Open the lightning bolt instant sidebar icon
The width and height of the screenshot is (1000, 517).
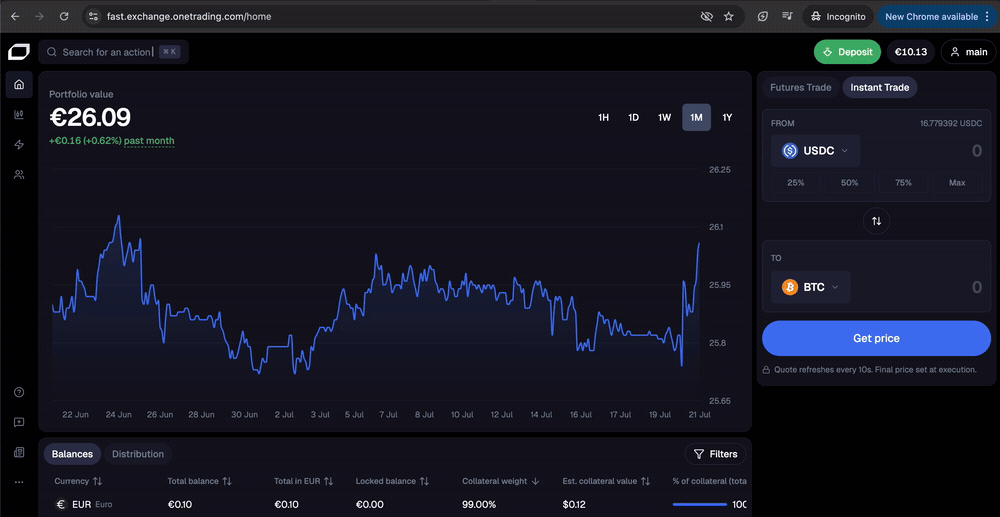tap(19, 145)
